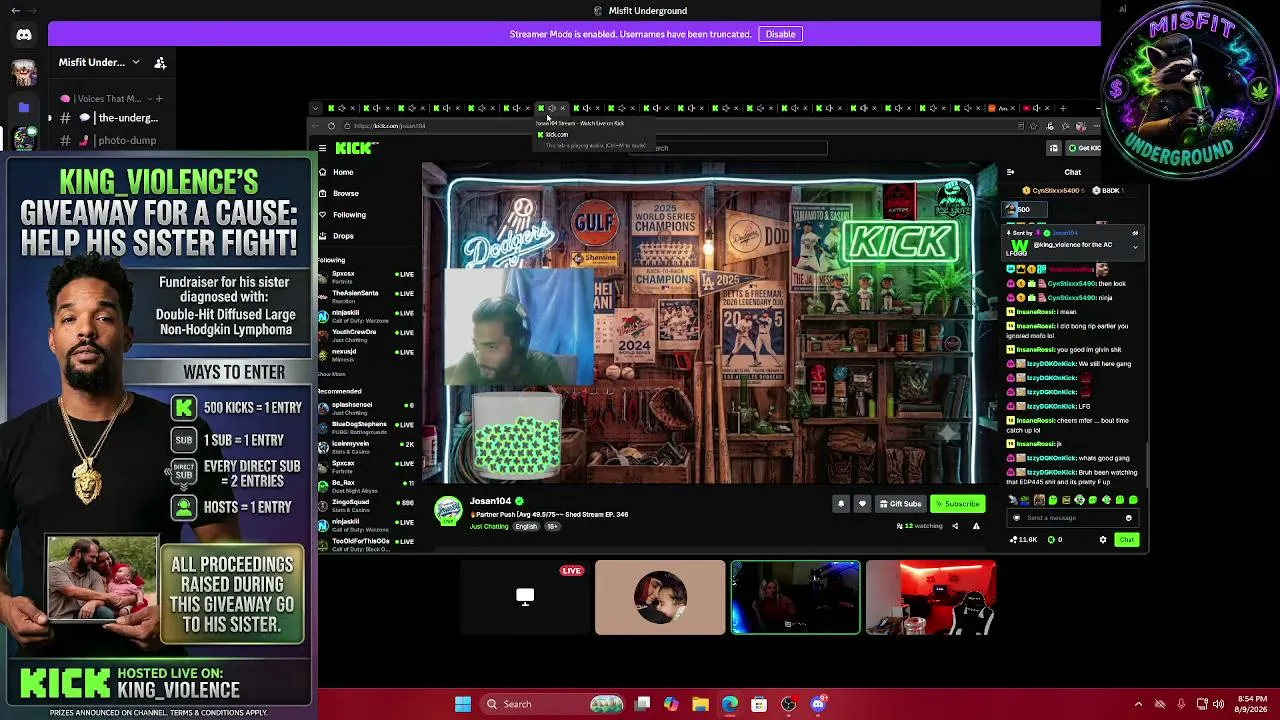The image size is (1280, 720).
Task: Open the Discord taskbar icon
Action: [x=818, y=704]
